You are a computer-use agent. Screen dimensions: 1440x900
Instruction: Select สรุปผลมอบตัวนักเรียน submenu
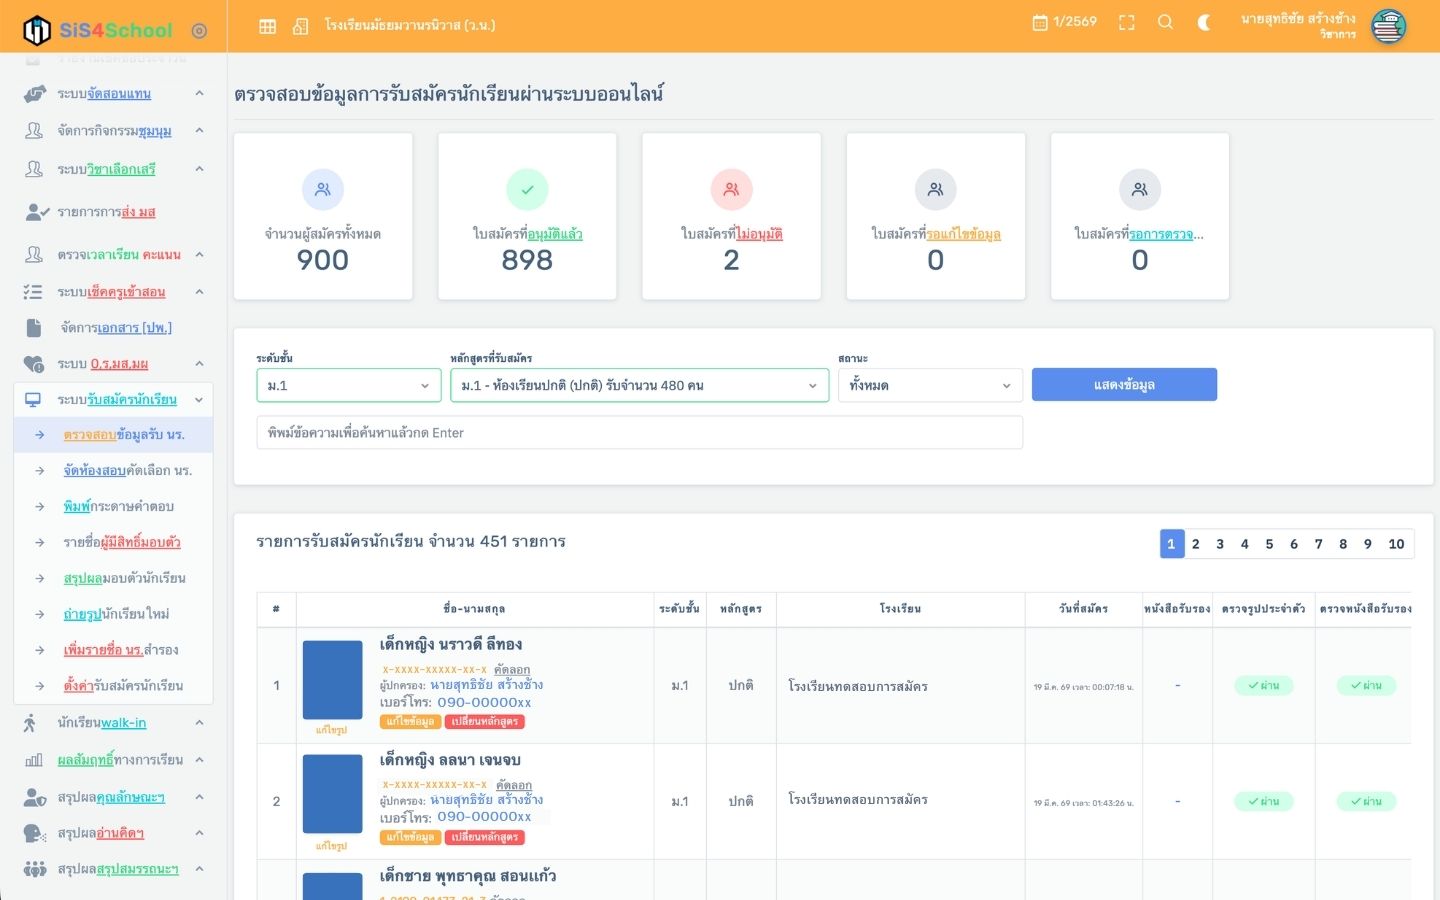coord(114,578)
